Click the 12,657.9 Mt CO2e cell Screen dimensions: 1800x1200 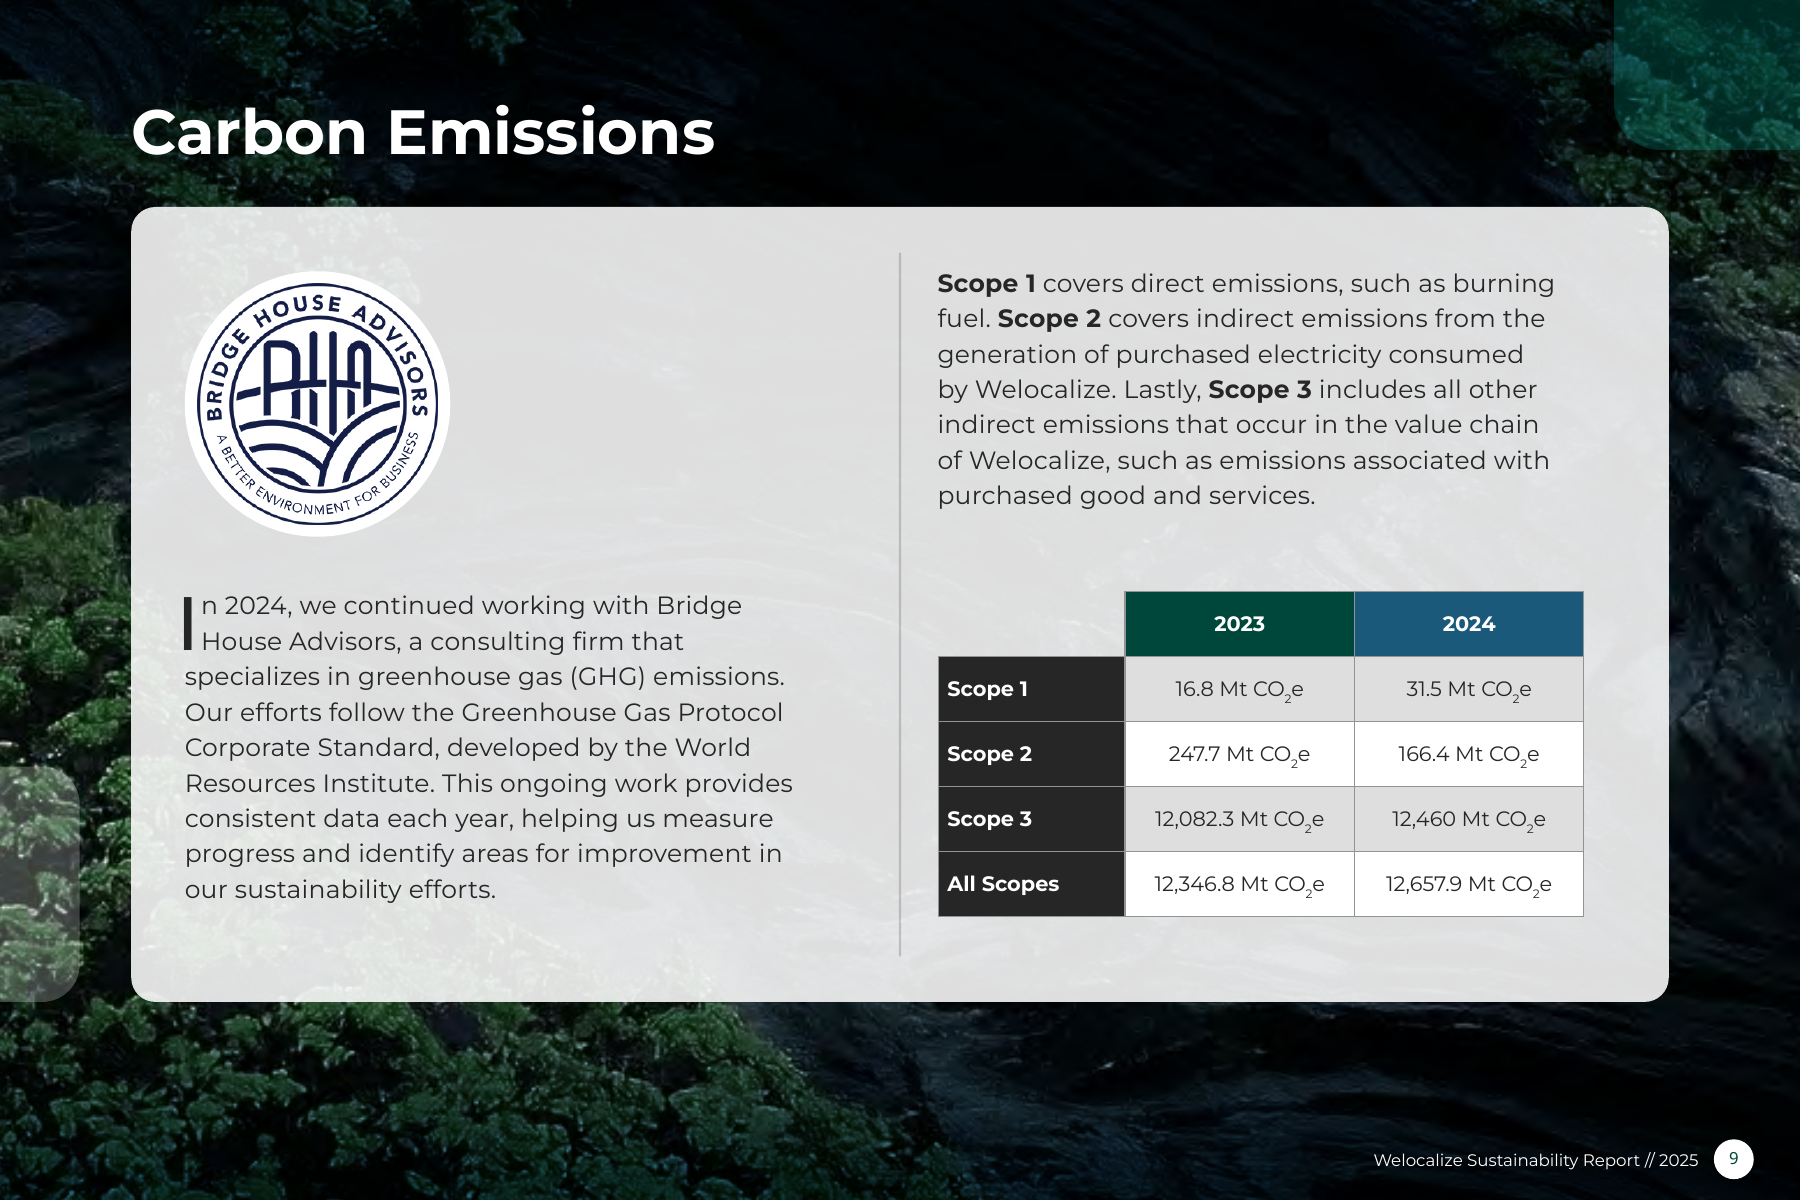click(1468, 884)
